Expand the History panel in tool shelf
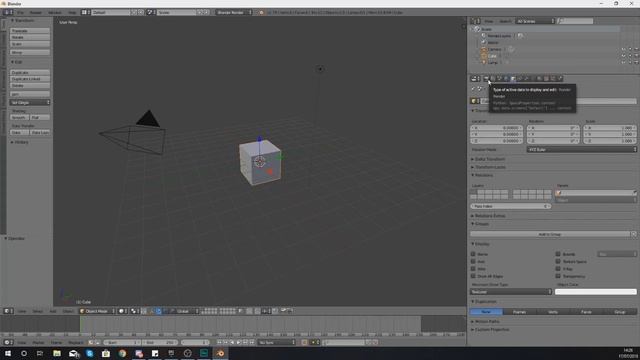 pyautogui.click(x=21, y=142)
